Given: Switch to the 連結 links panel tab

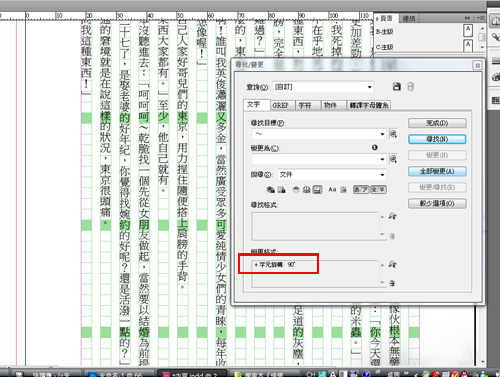Looking at the screenshot, I should point(409,18).
